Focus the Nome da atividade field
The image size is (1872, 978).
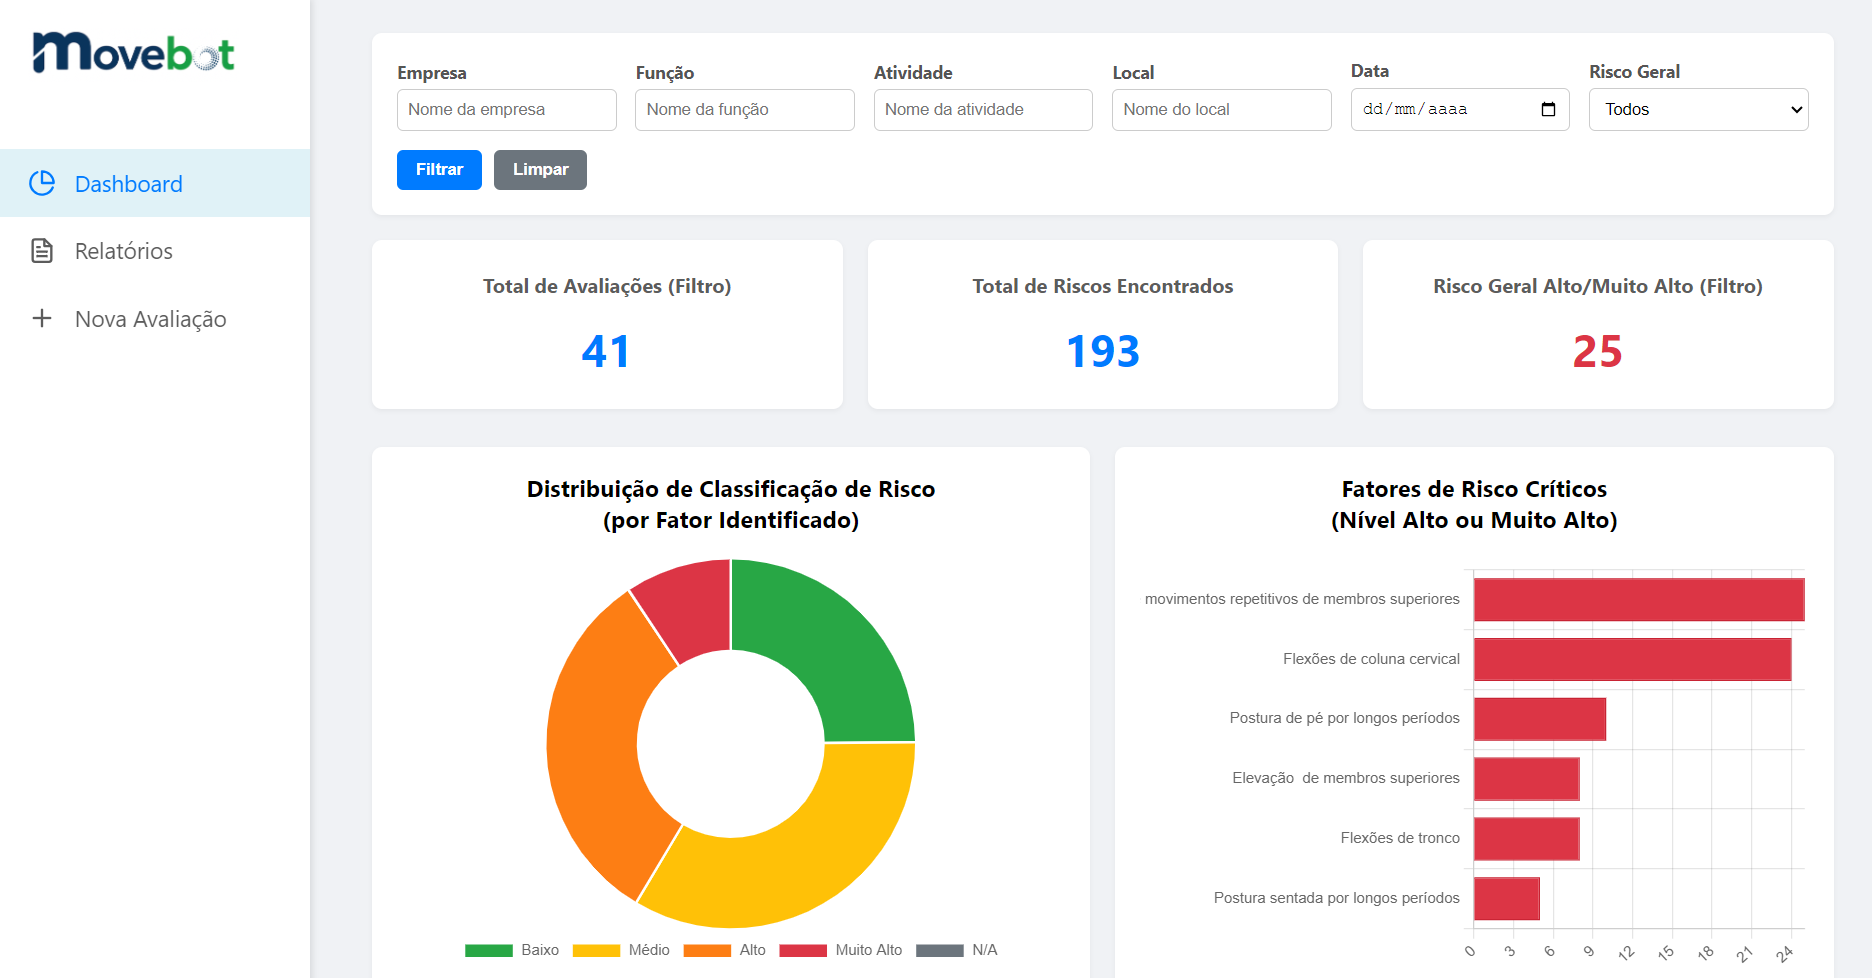983,110
